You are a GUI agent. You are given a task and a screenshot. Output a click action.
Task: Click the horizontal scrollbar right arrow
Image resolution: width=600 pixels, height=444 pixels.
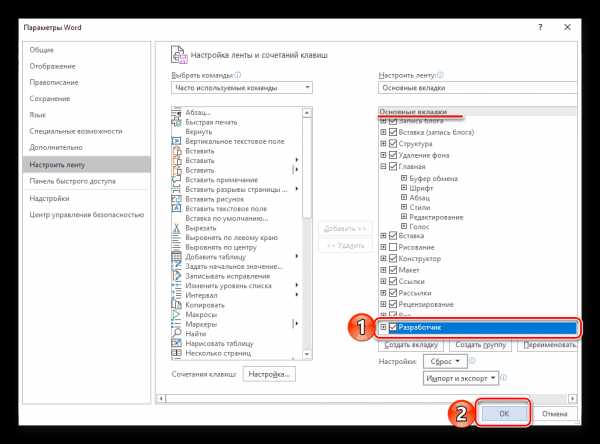(x=572, y=398)
